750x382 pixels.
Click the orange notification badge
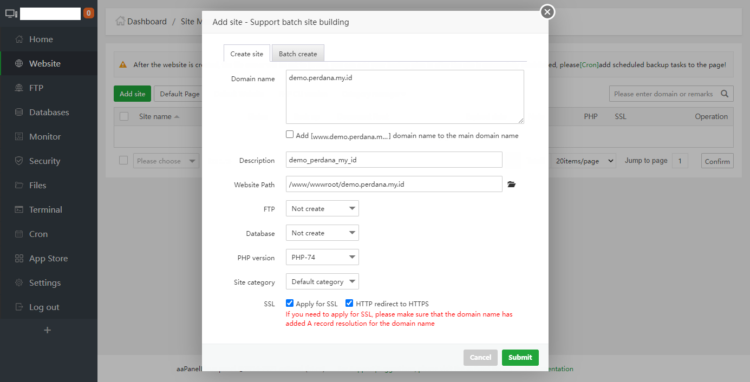tap(88, 13)
